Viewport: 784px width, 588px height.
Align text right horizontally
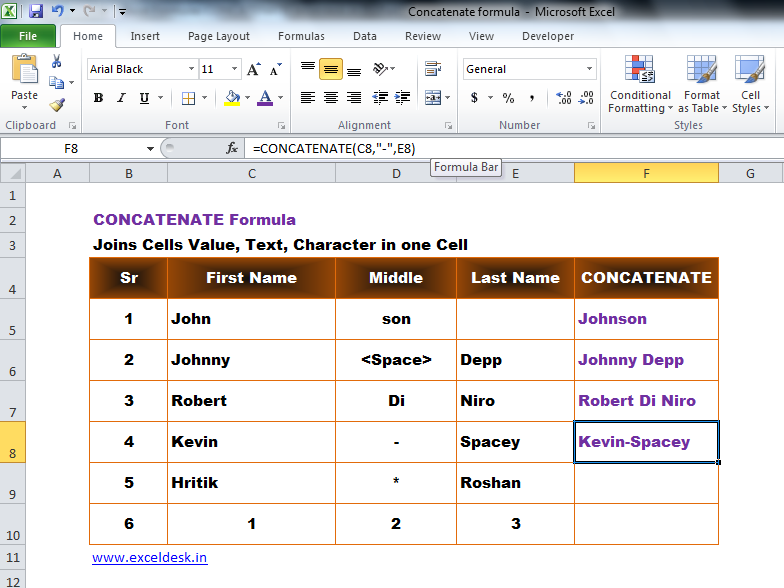[354, 98]
